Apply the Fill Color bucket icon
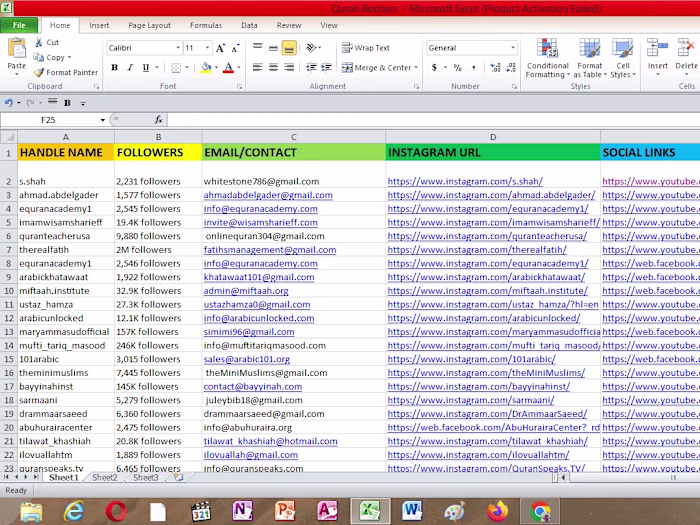The image size is (700, 525). 206,68
